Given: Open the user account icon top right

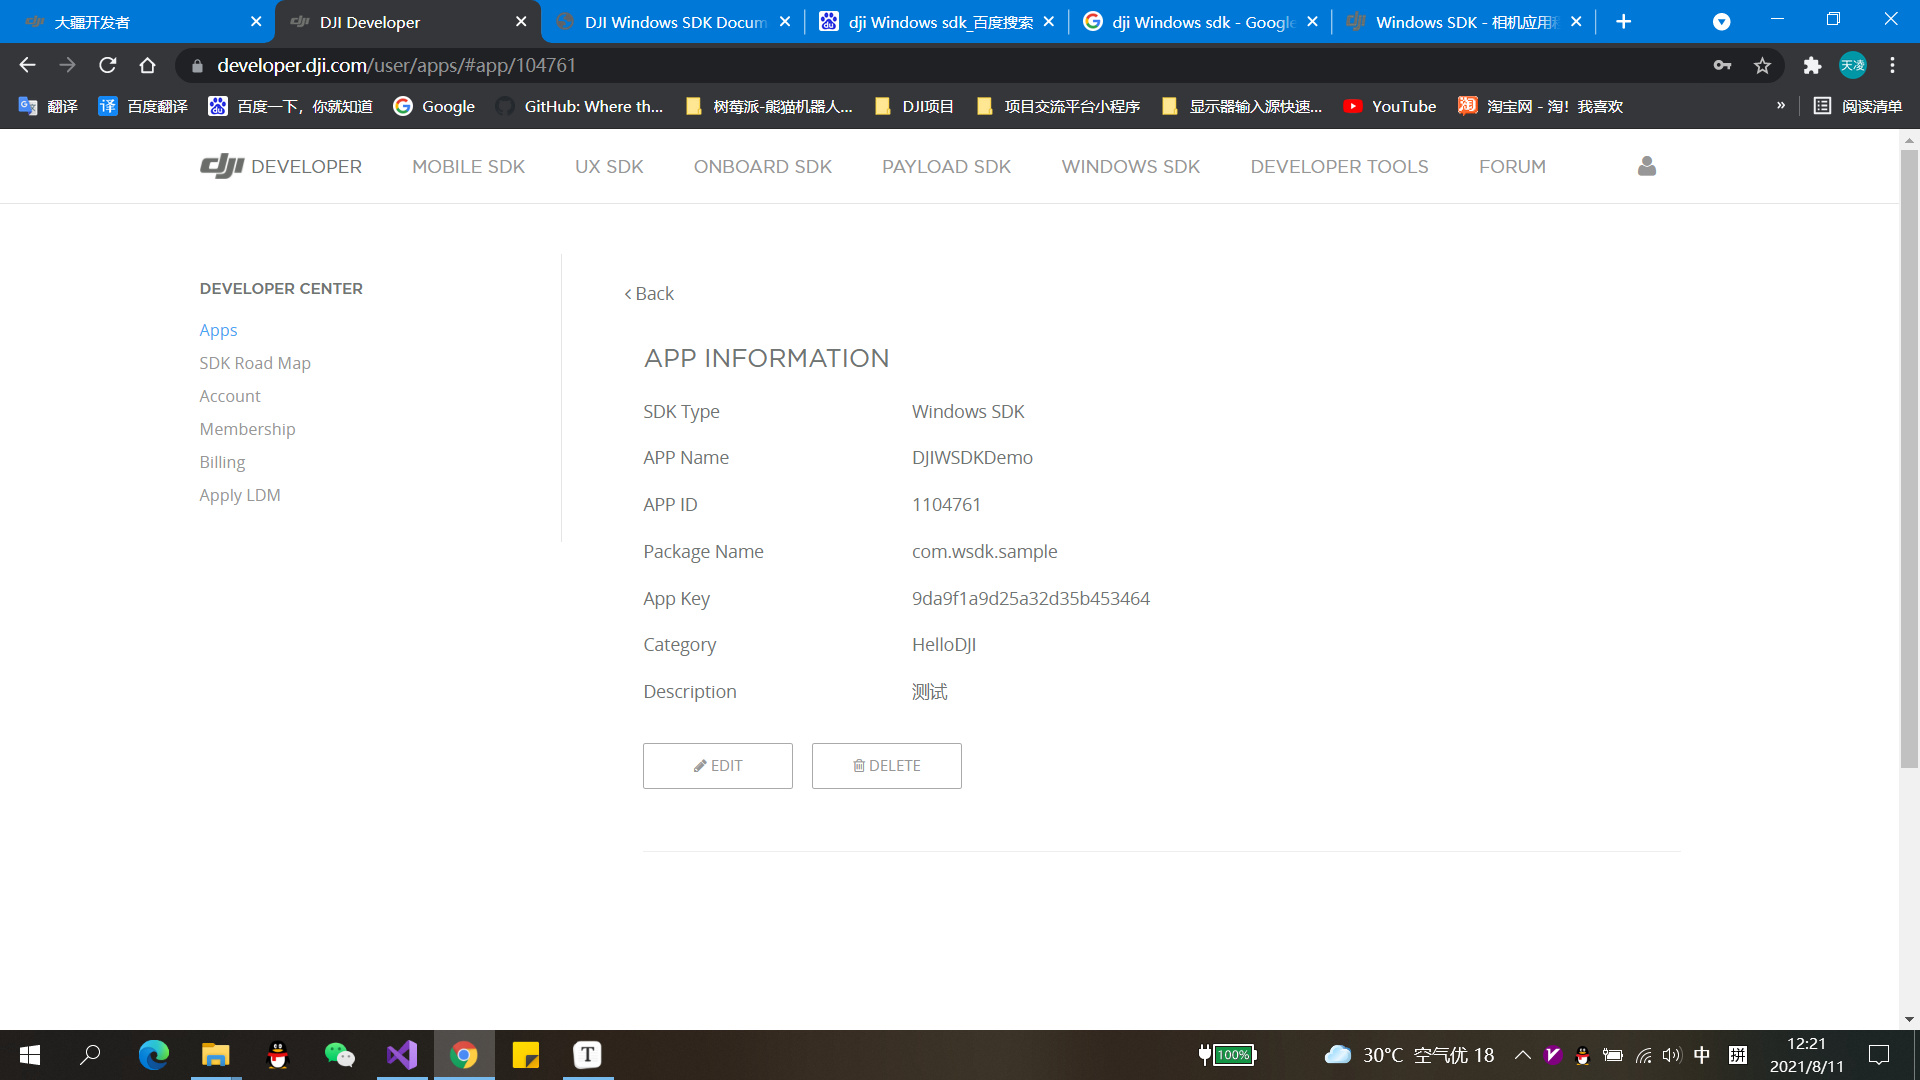Looking at the screenshot, I should tap(1646, 166).
